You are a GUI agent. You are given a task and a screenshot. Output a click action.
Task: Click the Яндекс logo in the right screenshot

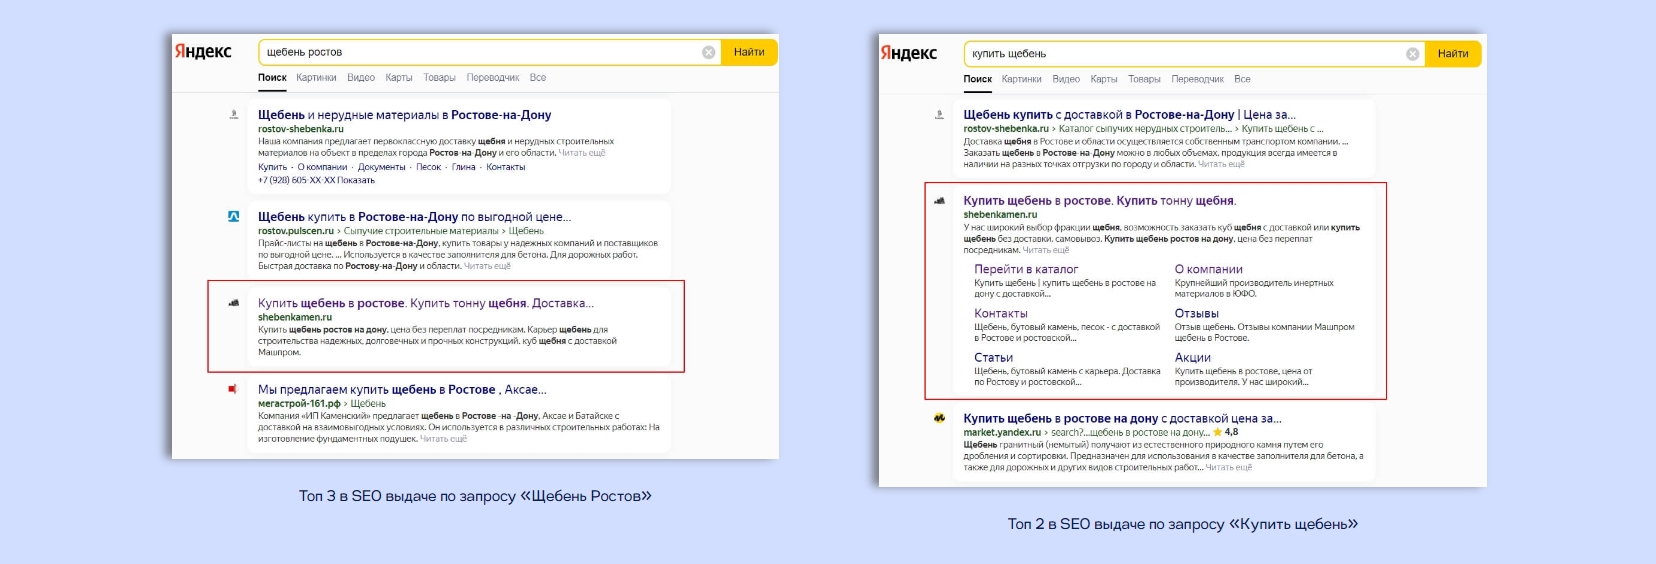pyautogui.click(x=909, y=53)
